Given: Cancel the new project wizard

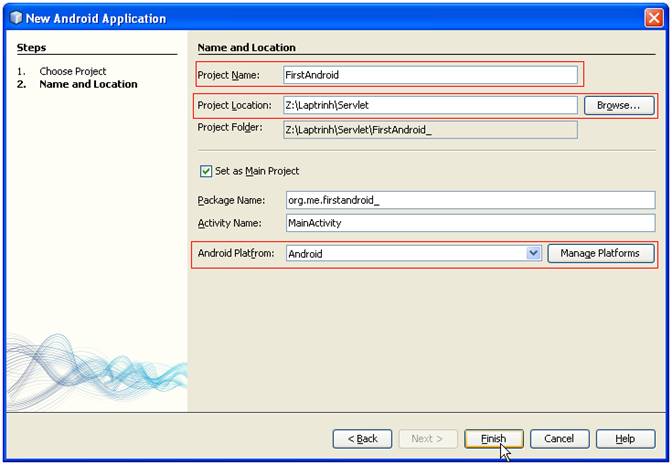Looking at the screenshot, I should point(559,439).
